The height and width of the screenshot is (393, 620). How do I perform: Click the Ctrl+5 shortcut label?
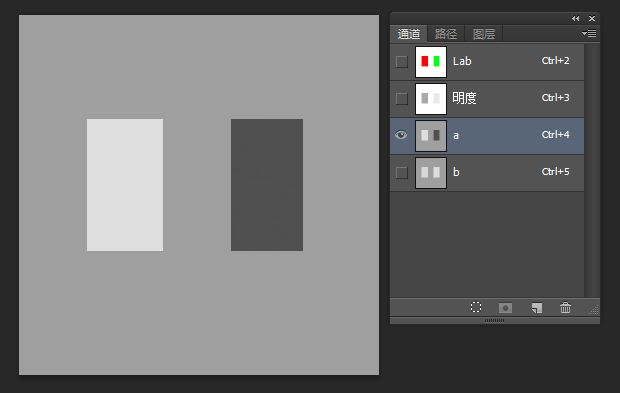(556, 171)
